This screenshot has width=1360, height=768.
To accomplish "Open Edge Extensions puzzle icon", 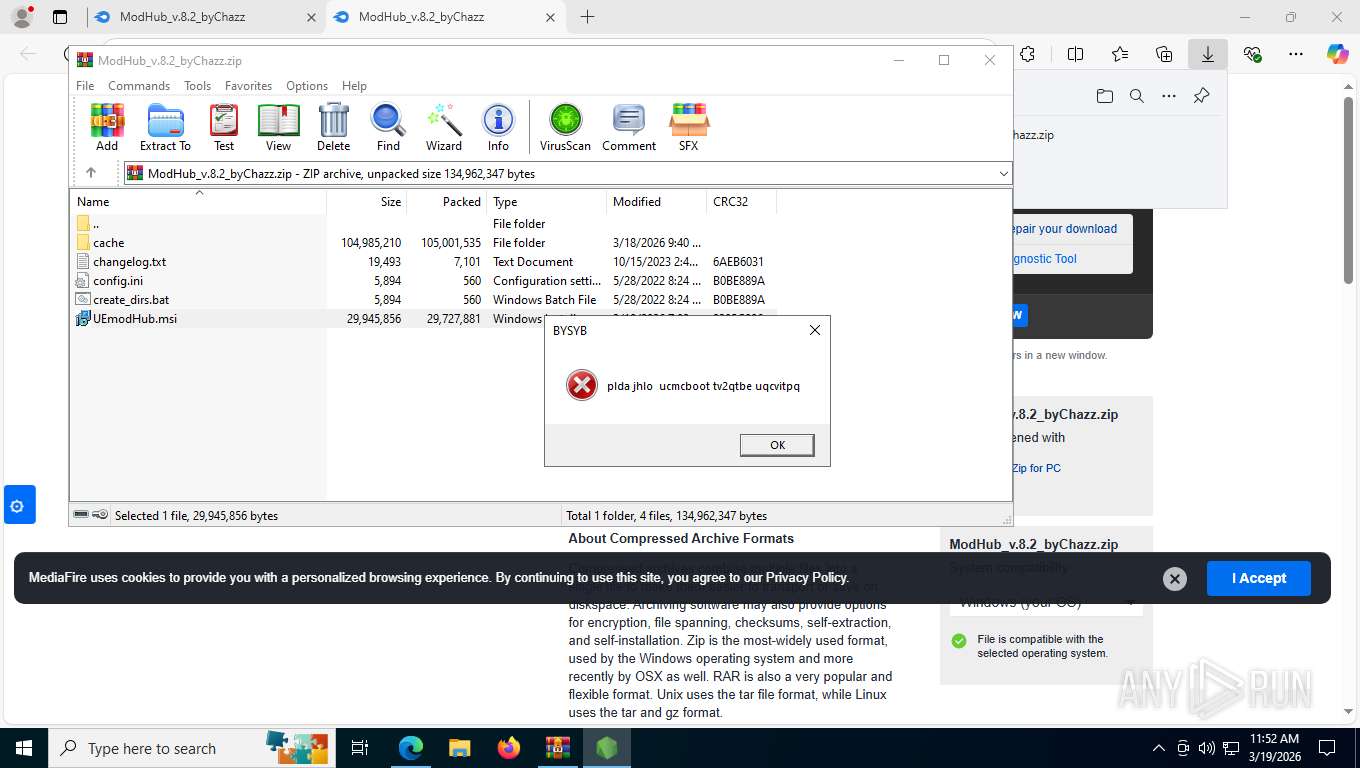I will [1027, 54].
